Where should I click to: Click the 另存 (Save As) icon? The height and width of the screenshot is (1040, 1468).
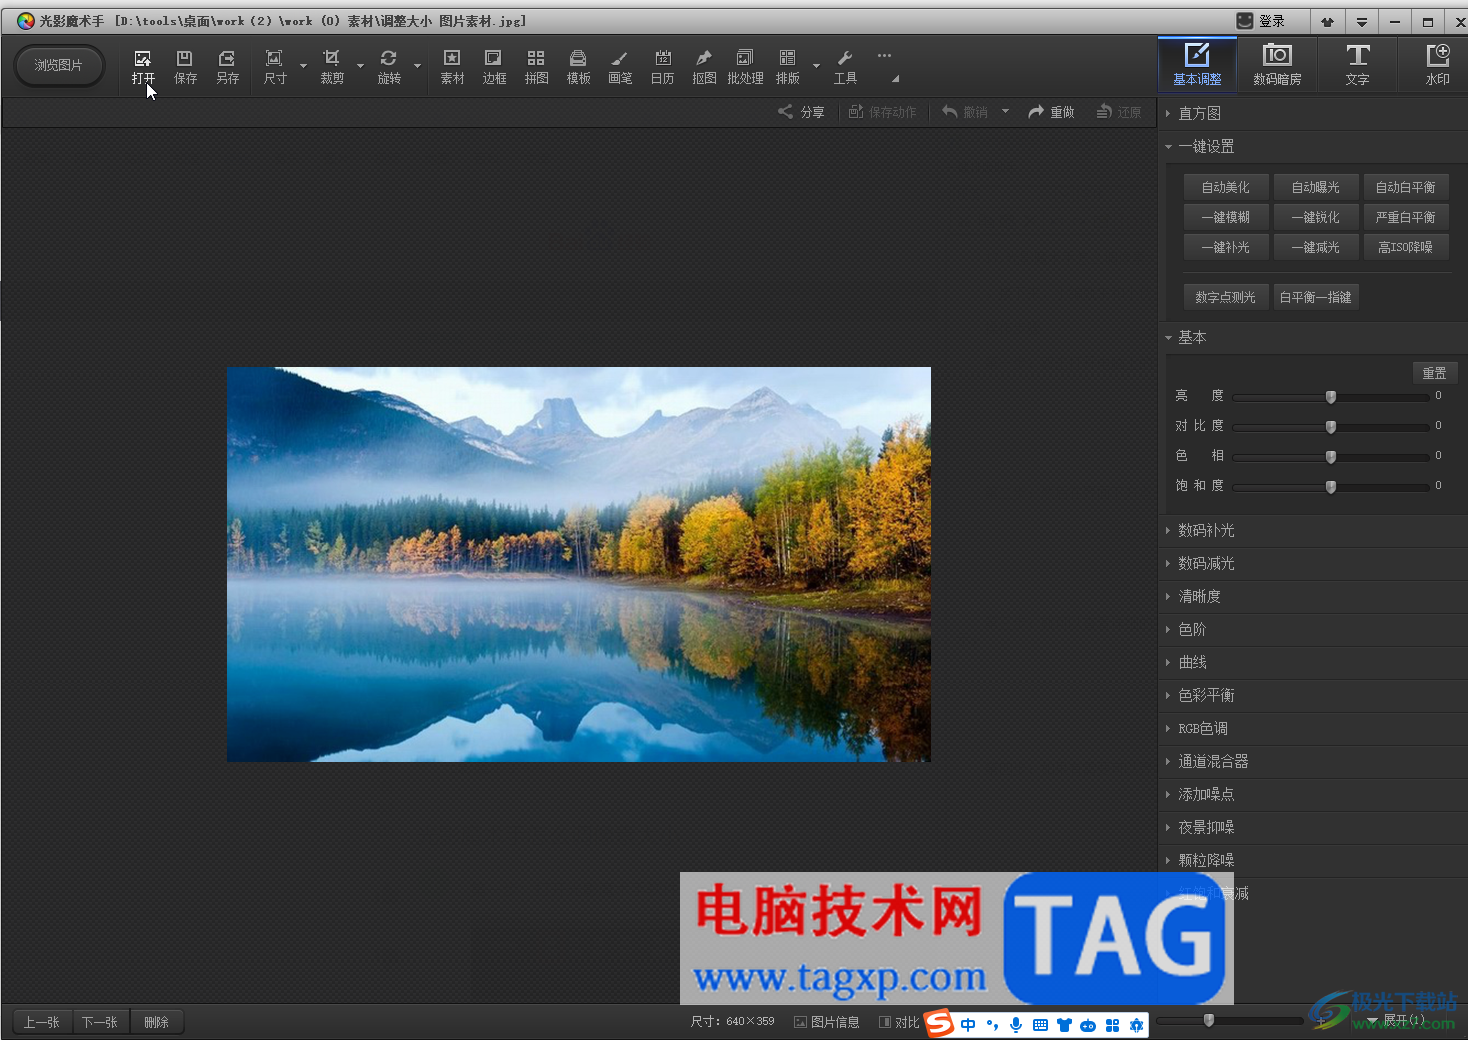pyautogui.click(x=227, y=66)
